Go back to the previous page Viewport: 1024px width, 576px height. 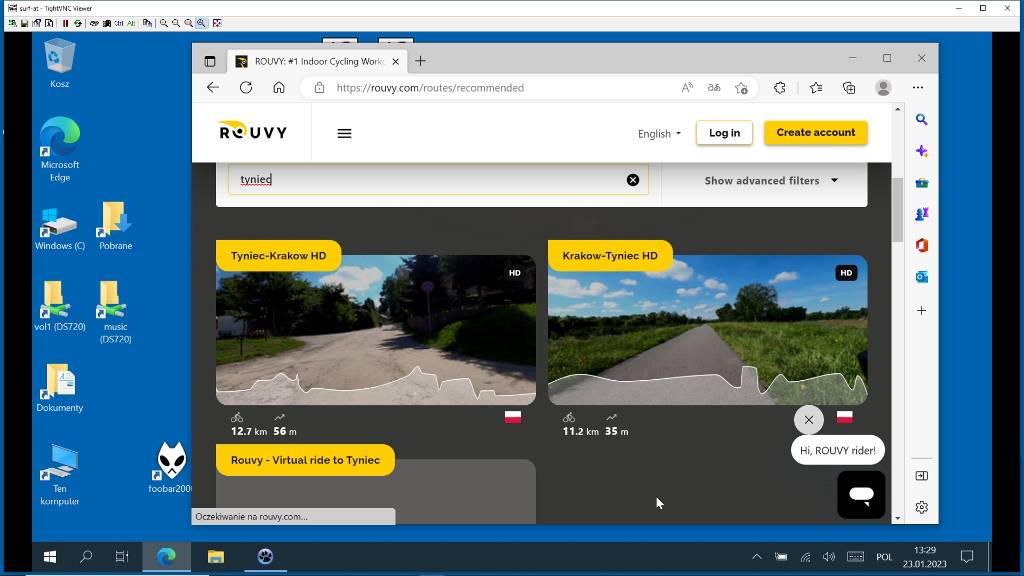(213, 88)
